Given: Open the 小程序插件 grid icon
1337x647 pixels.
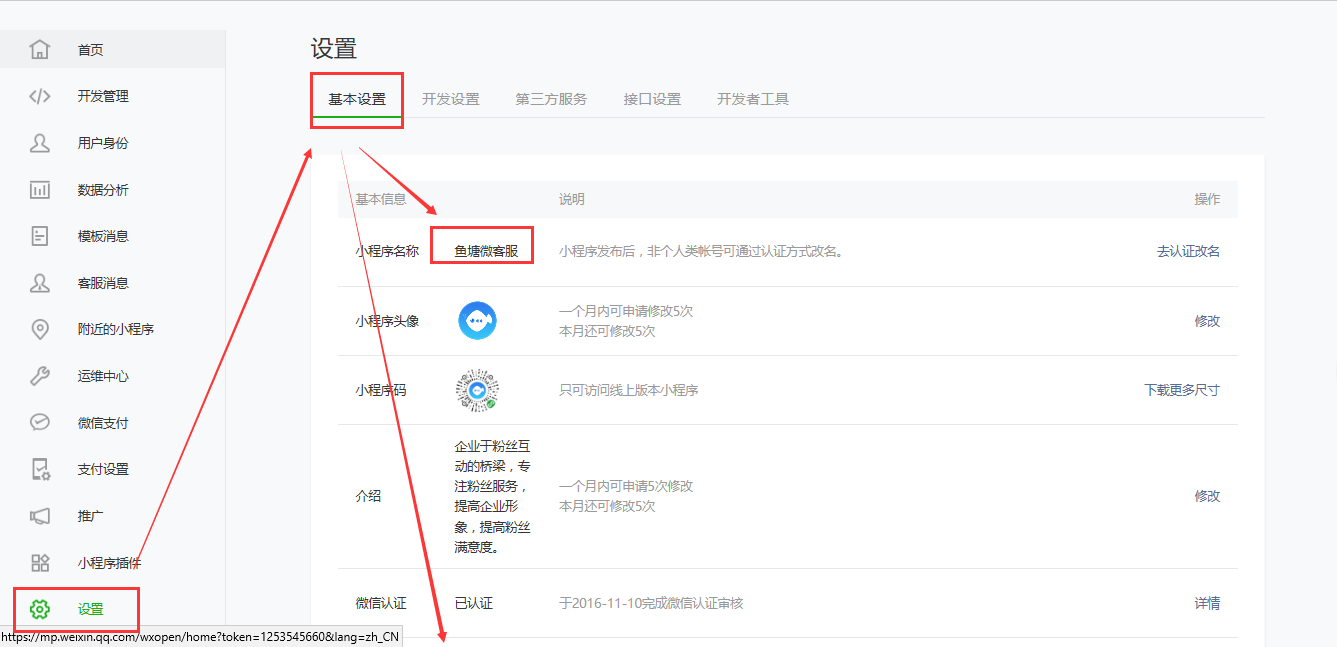Looking at the screenshot, I should tap(40, 563).
